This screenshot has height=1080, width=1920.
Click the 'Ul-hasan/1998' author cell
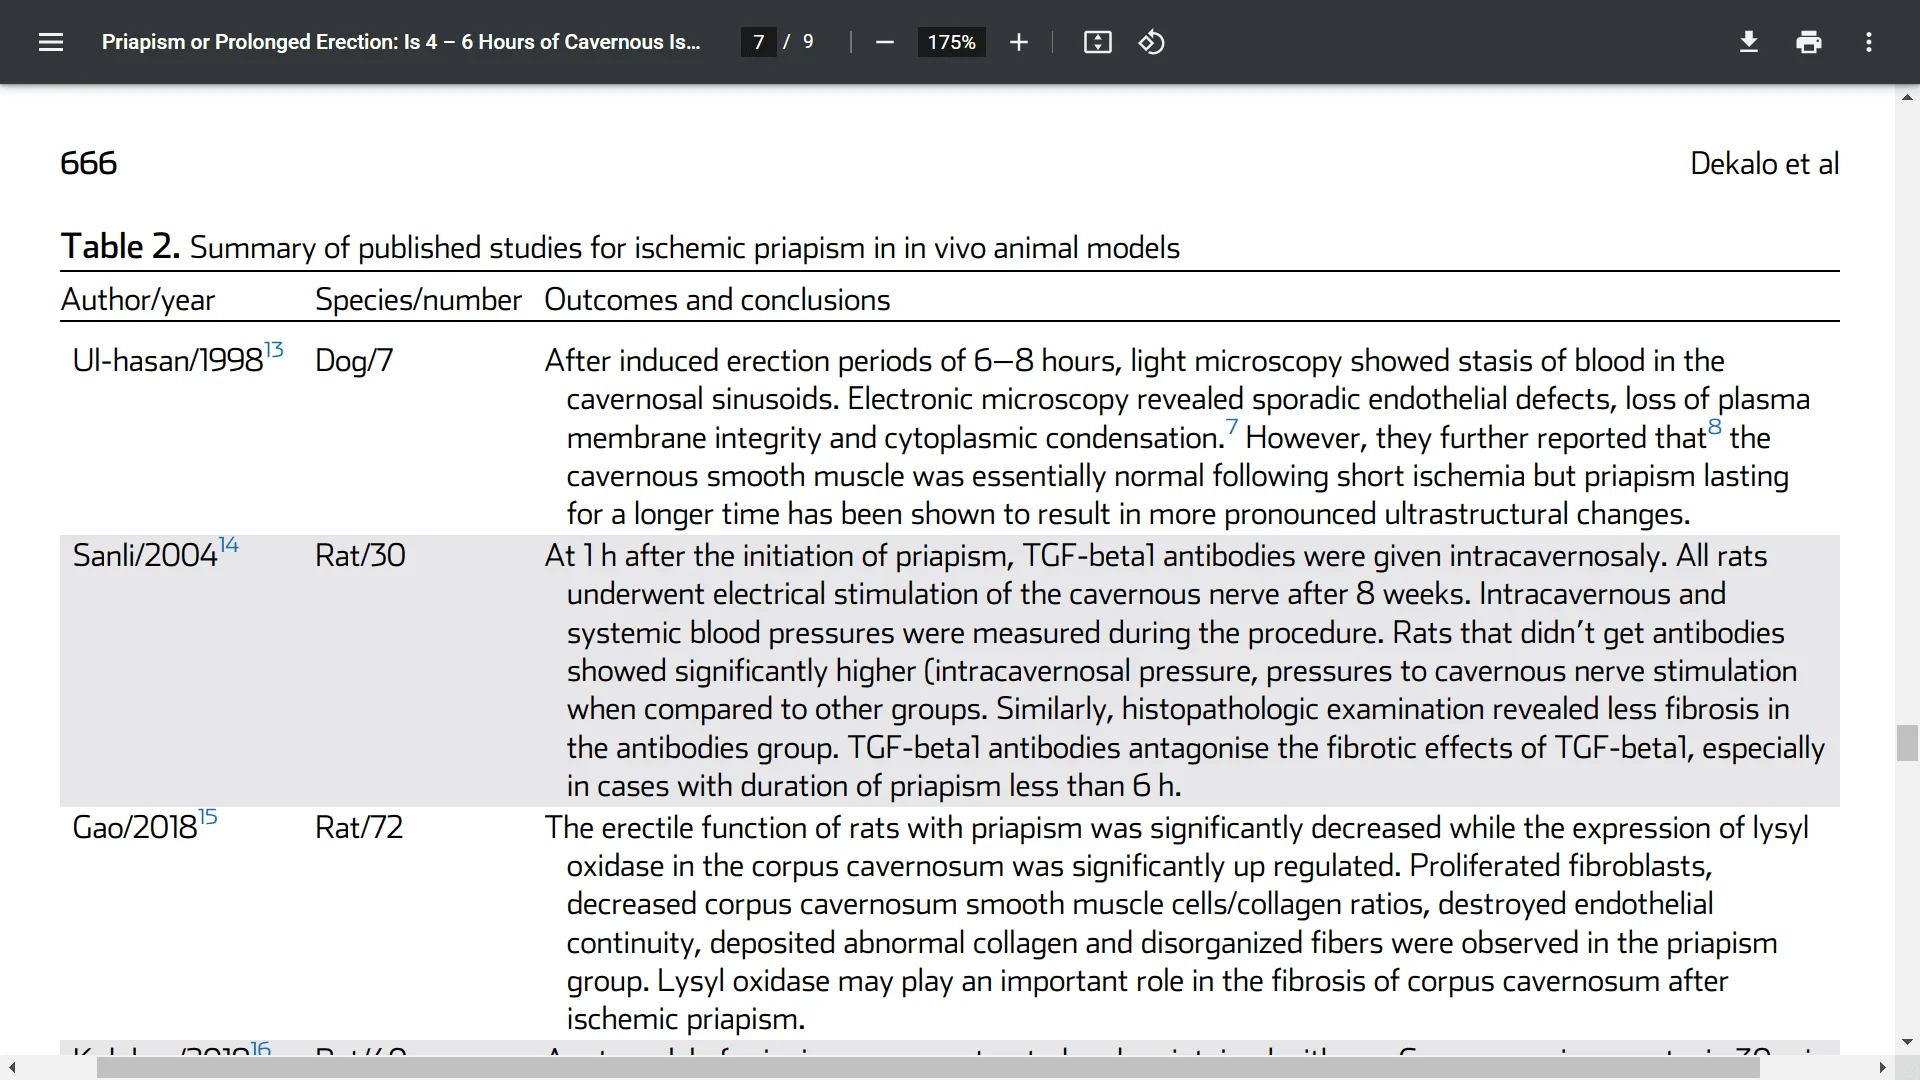coord(168,361)
